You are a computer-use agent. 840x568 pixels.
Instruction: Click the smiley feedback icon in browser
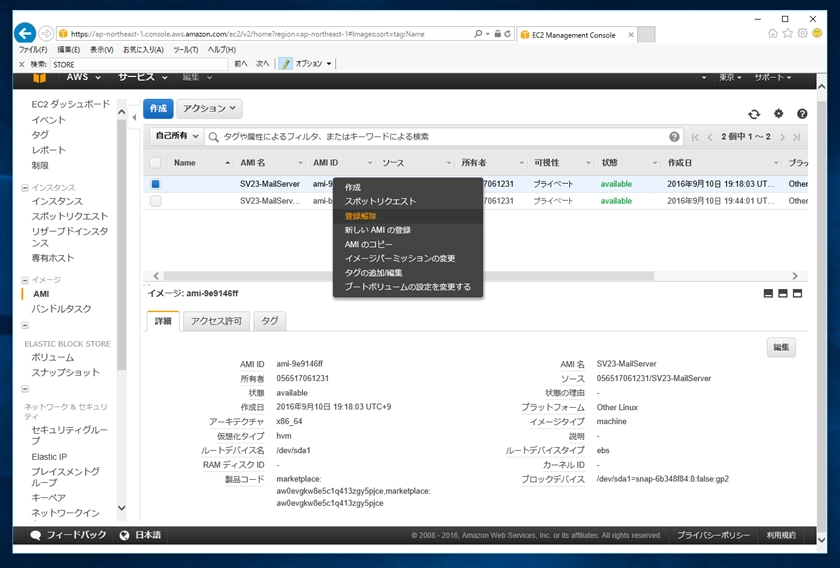[817, 33]
